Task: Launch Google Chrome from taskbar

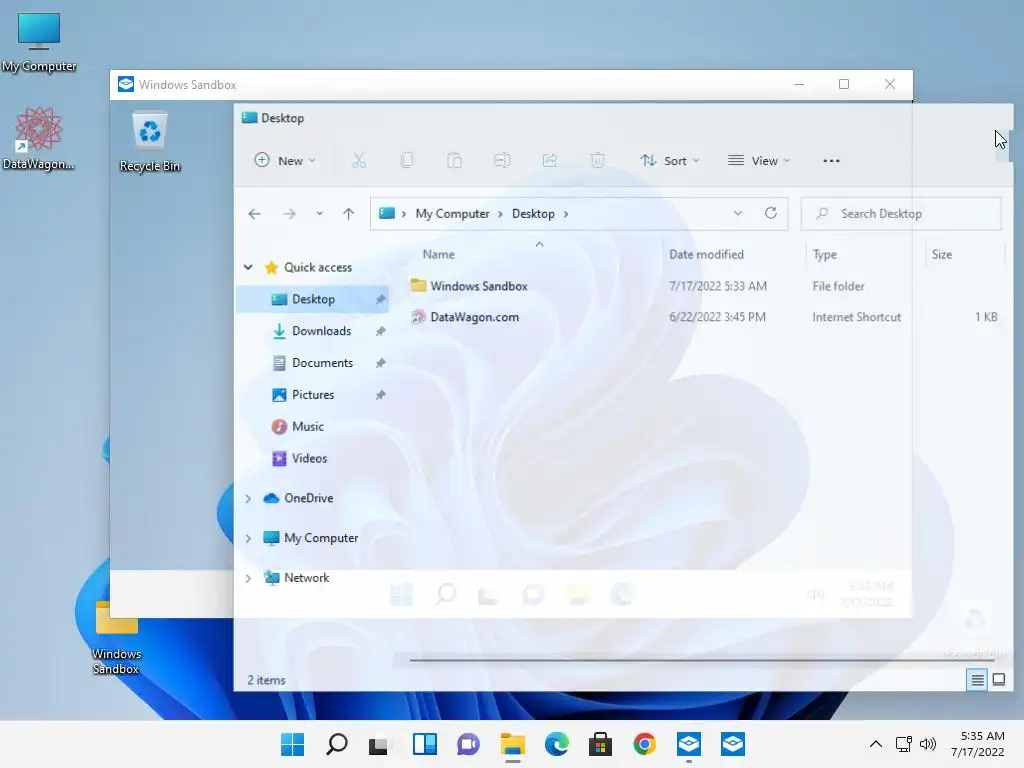Action: tap(645, 744)
